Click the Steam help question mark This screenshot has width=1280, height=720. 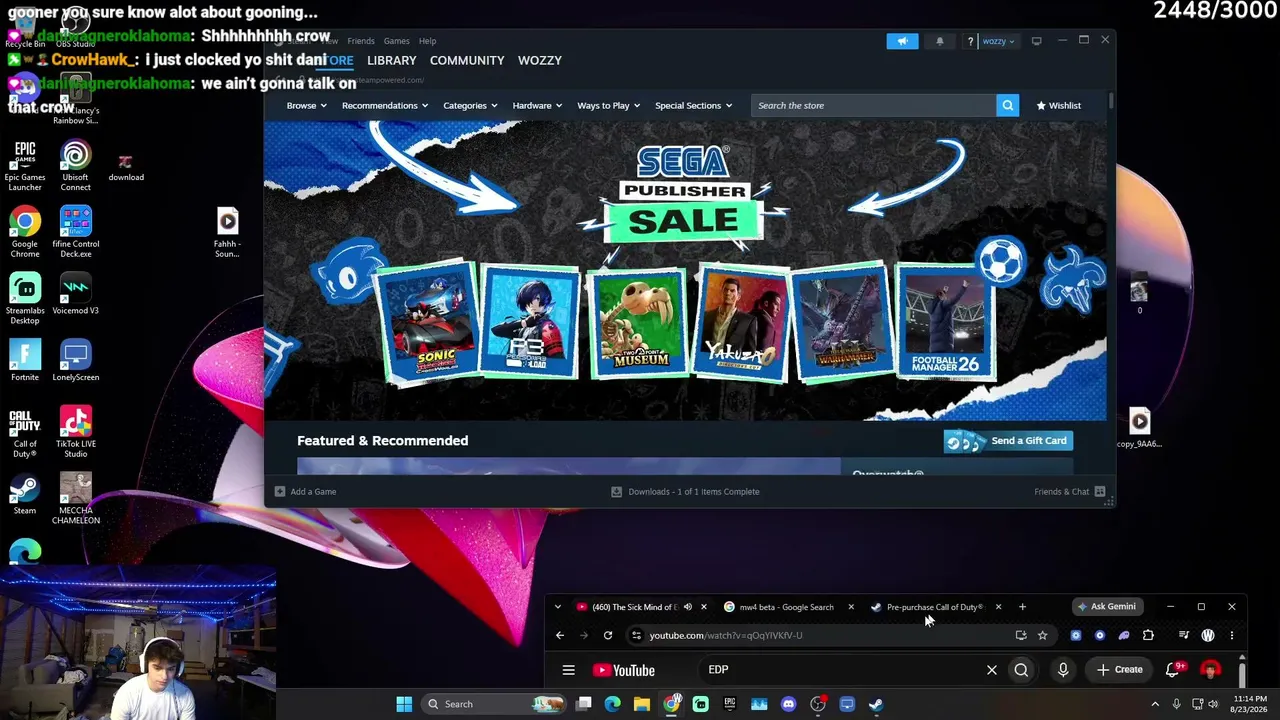(970, 41)
